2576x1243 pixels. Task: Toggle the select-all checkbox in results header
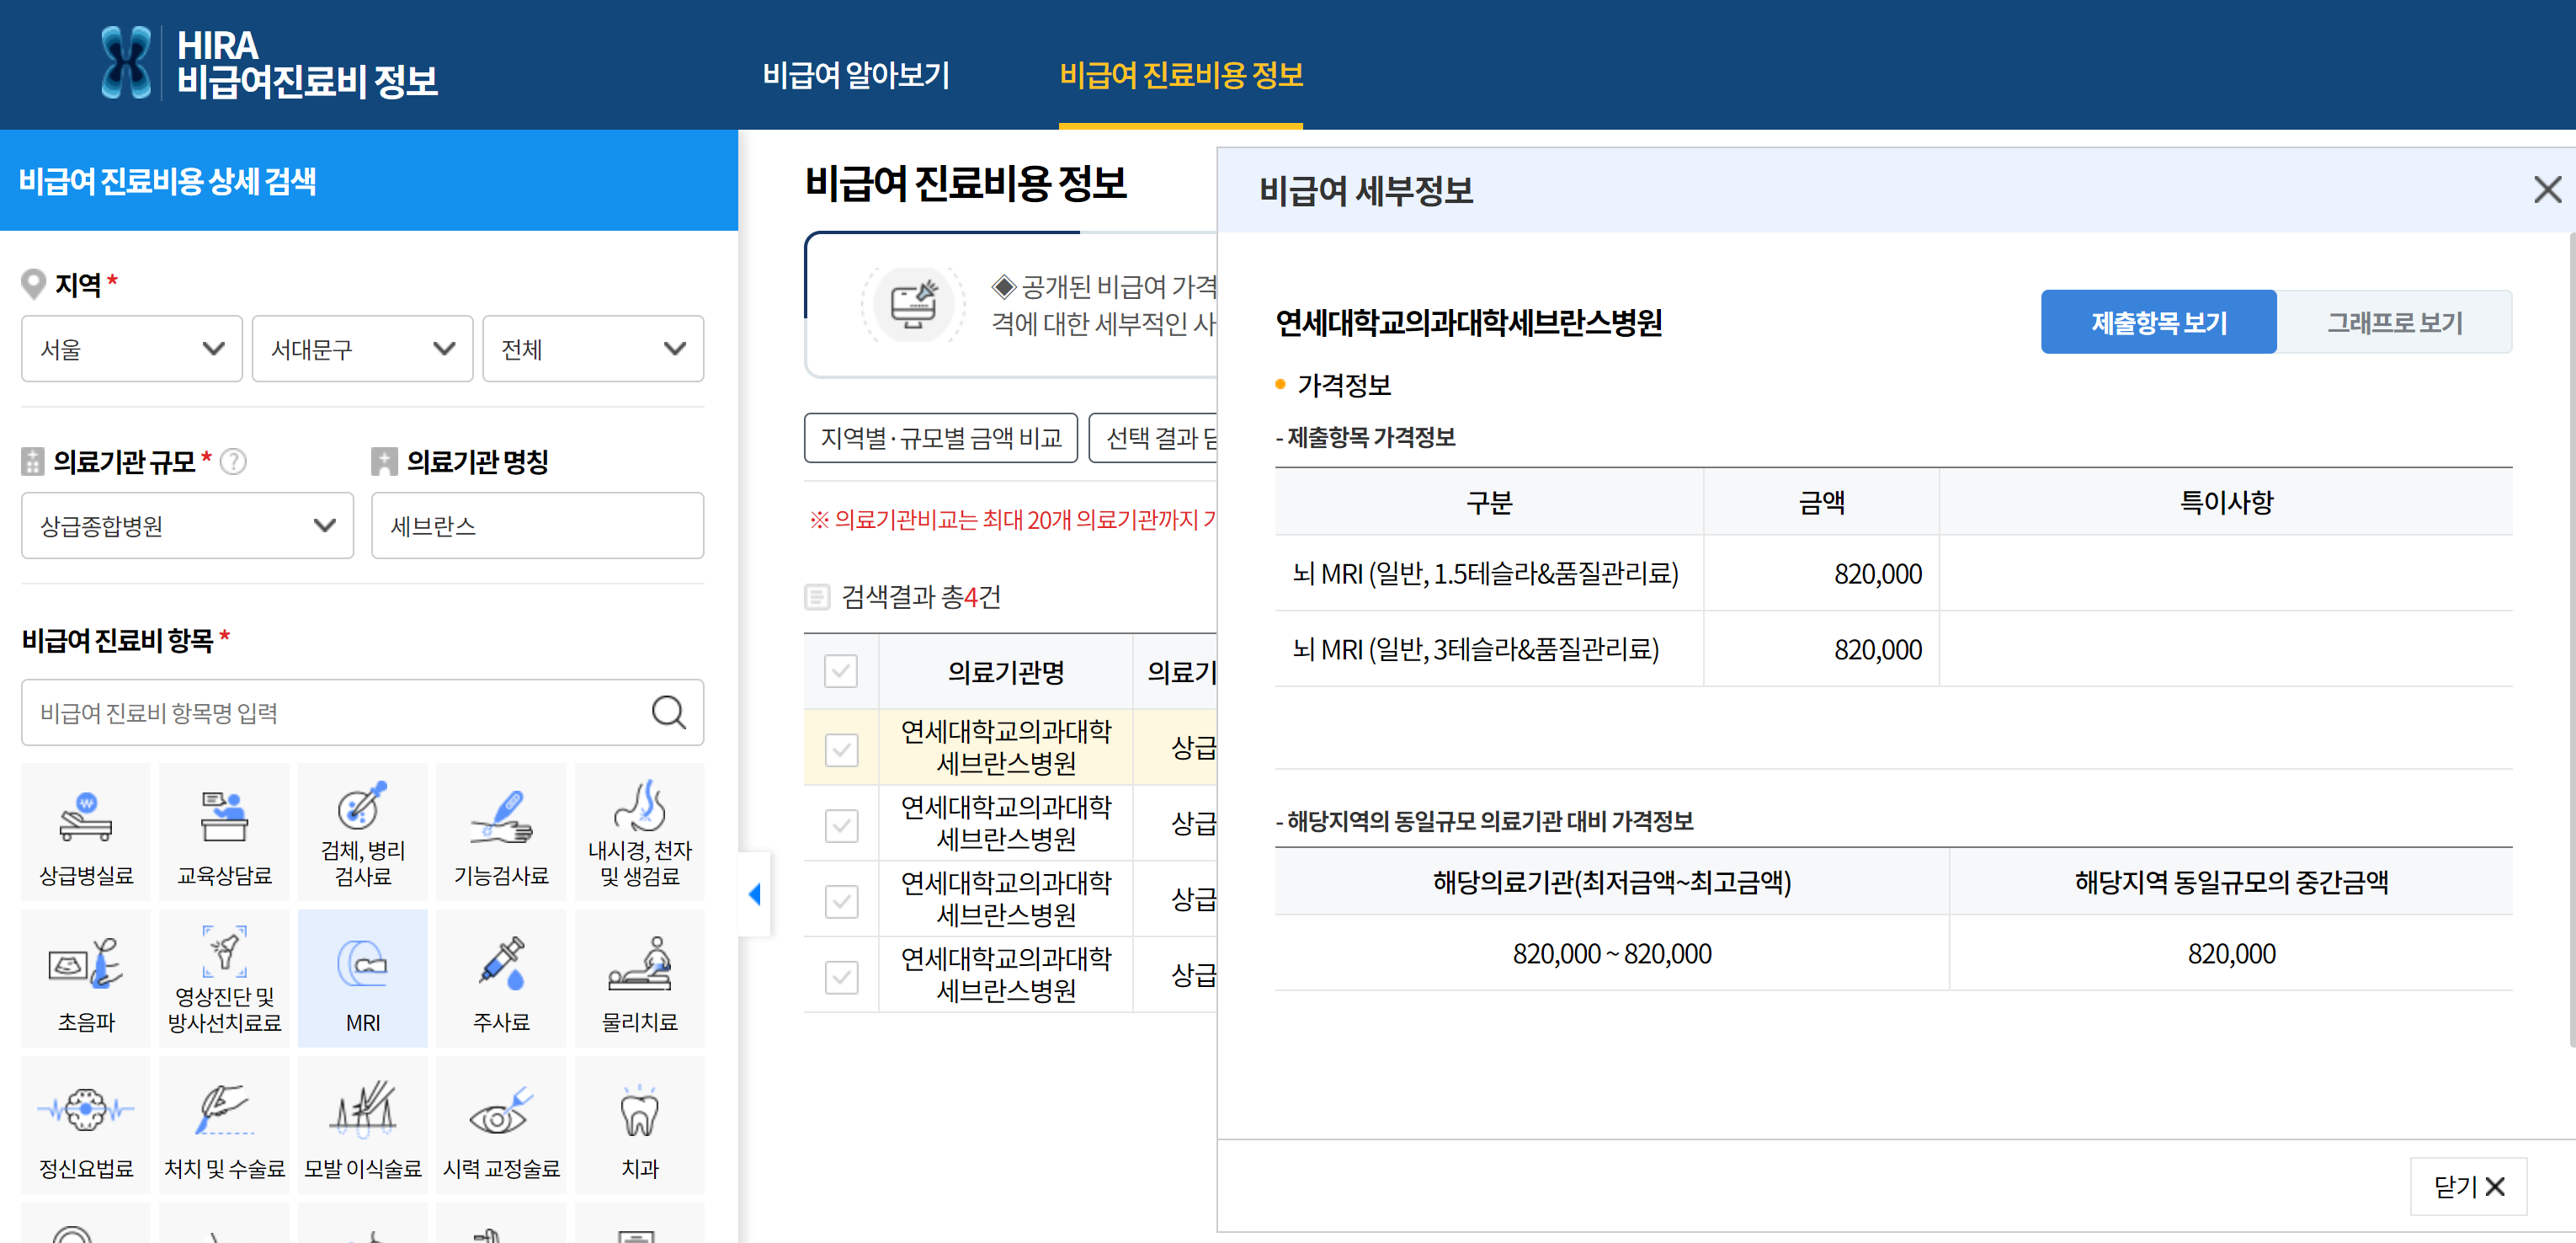click(841, 671)
